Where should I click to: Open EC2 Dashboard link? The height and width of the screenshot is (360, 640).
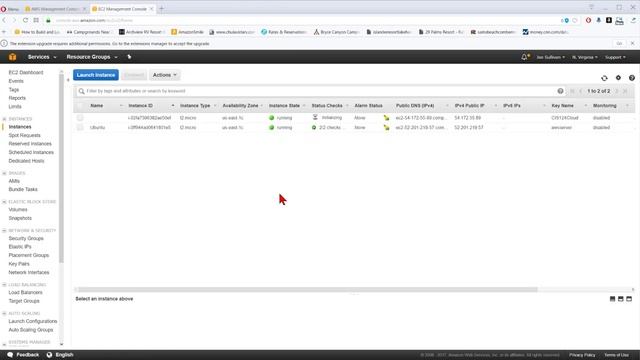point(26,72)
